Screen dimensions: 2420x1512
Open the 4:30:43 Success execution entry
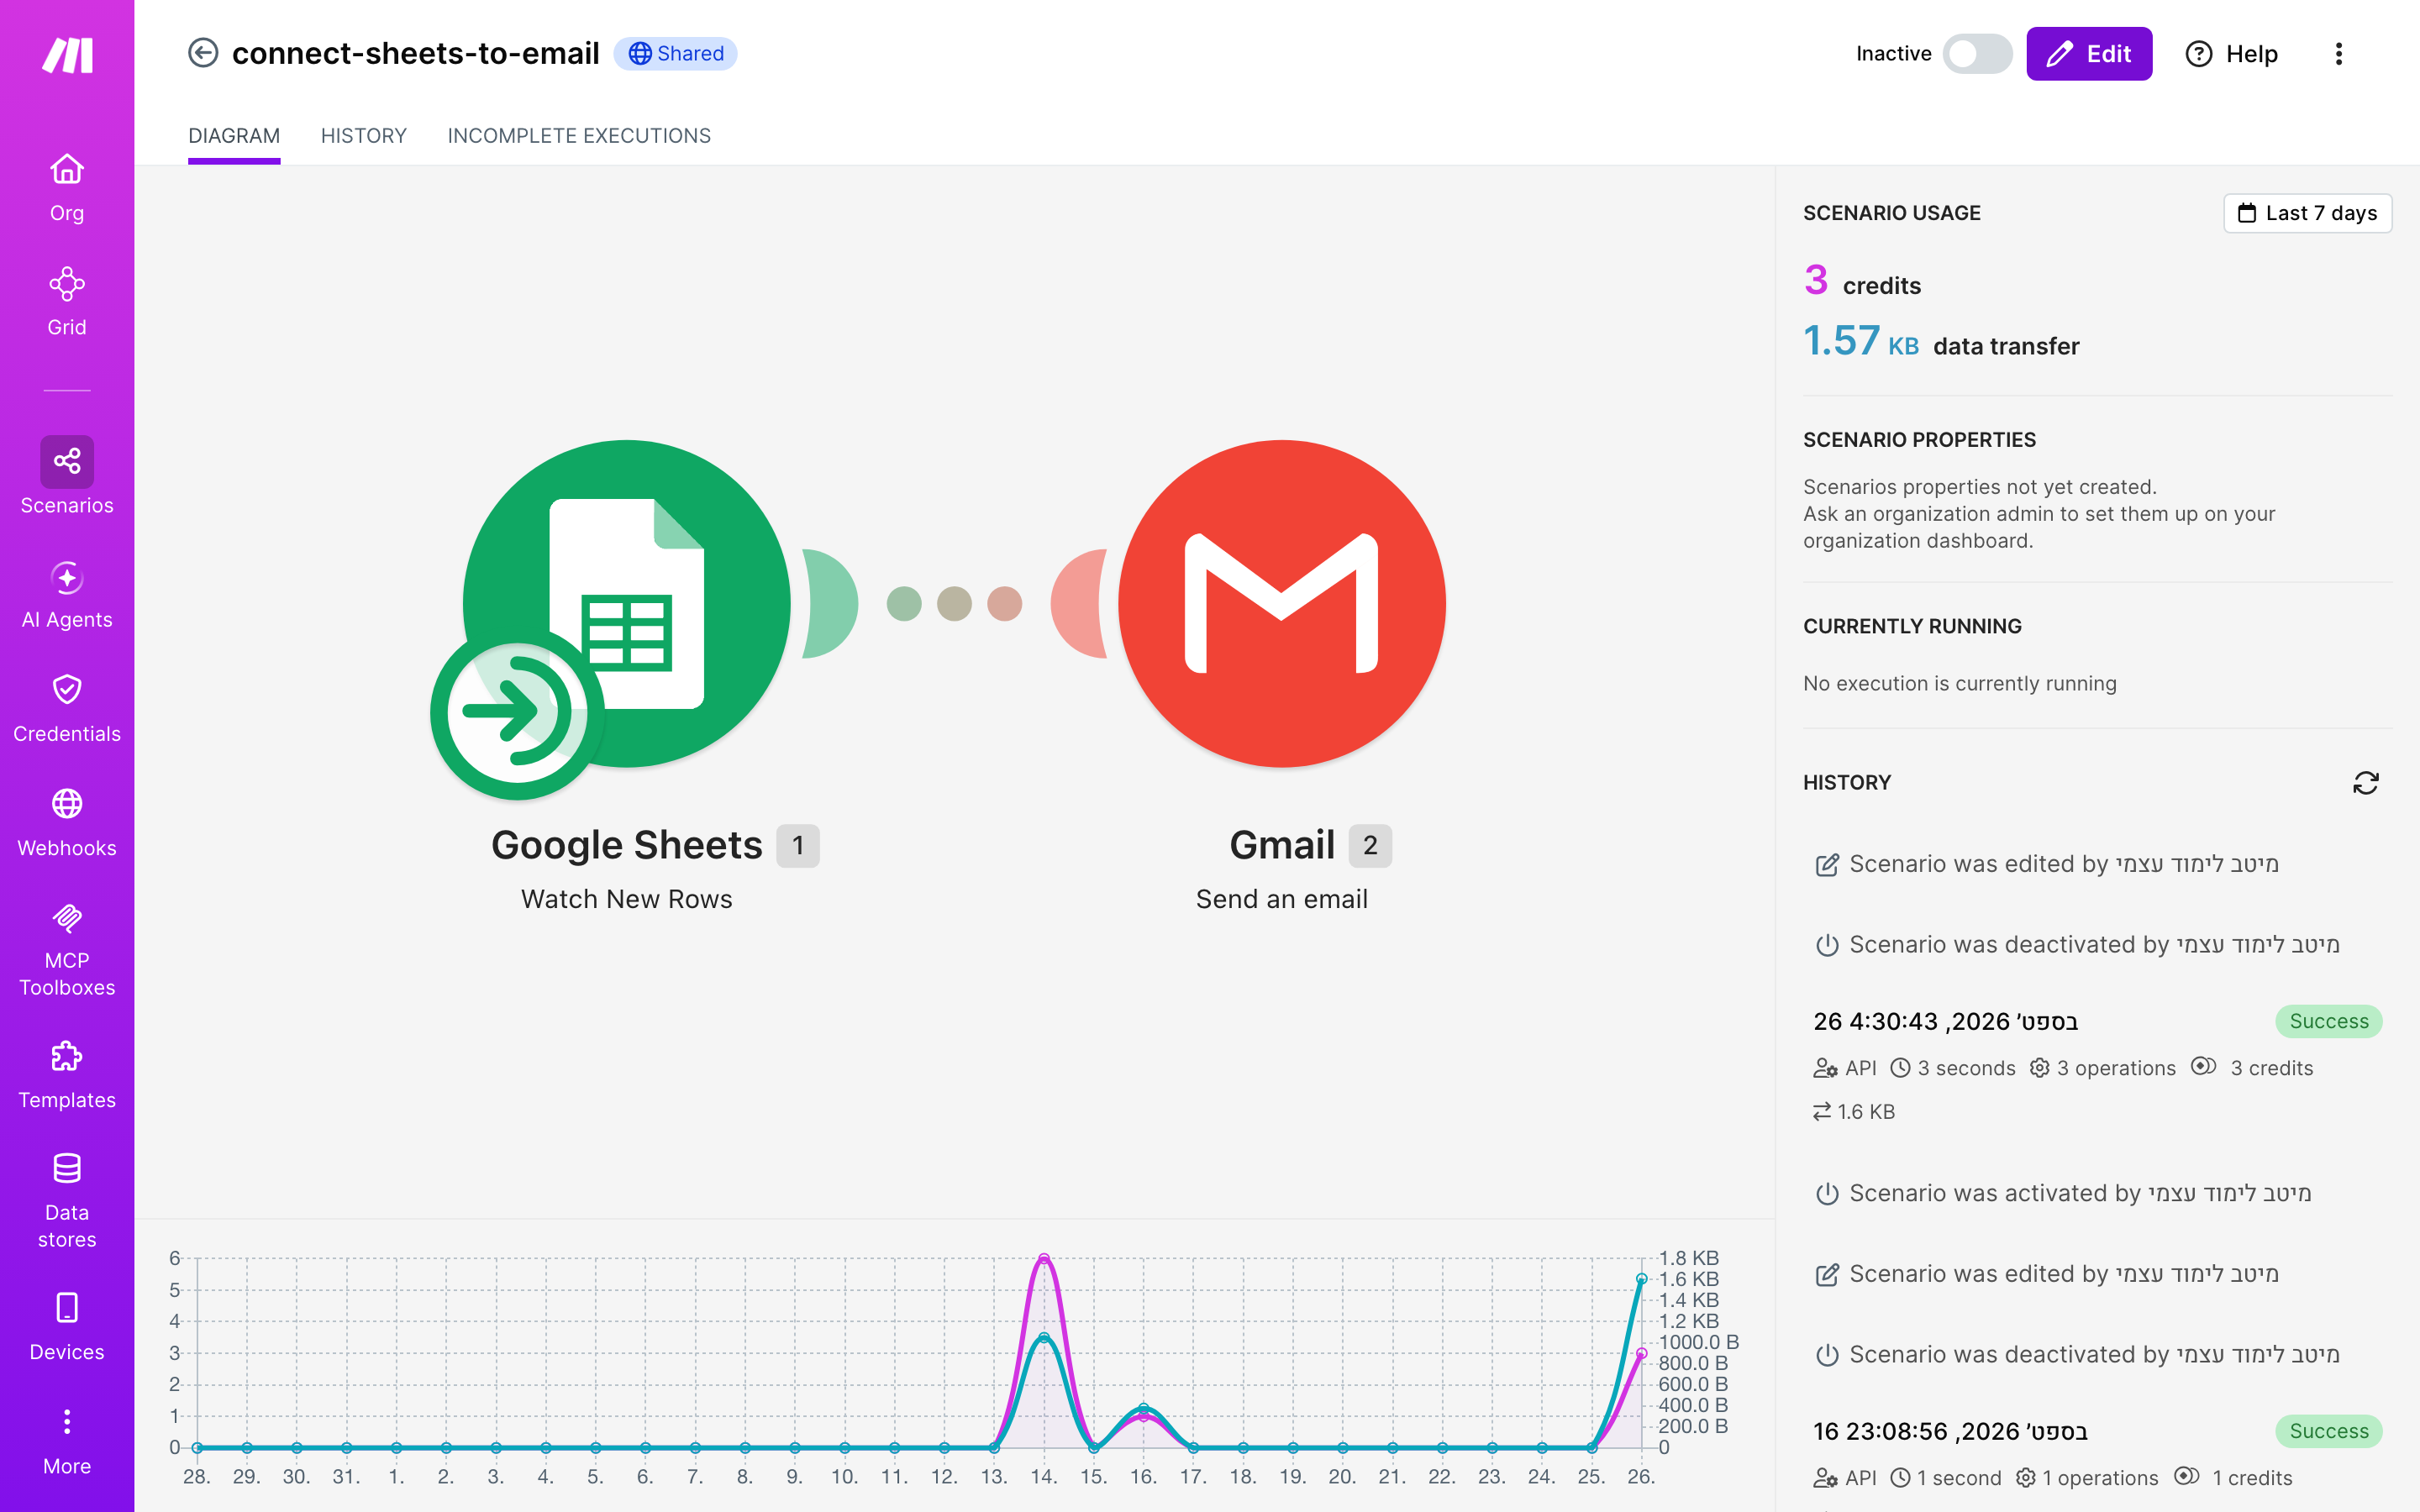(x=2097, y=1065)
